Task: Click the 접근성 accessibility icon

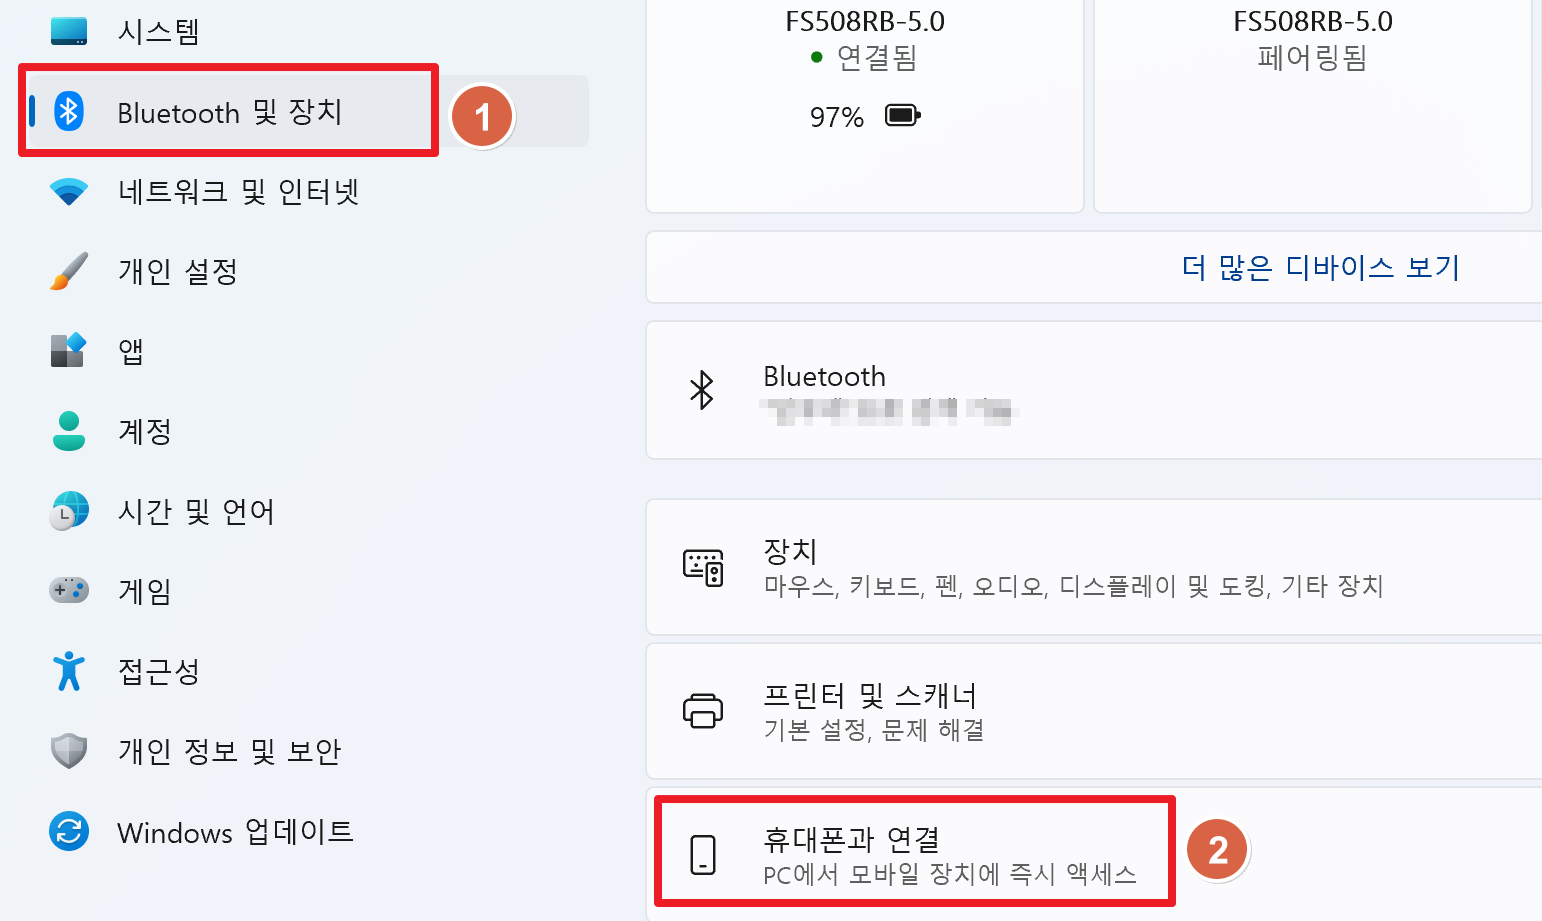Action: coord(68,671)
